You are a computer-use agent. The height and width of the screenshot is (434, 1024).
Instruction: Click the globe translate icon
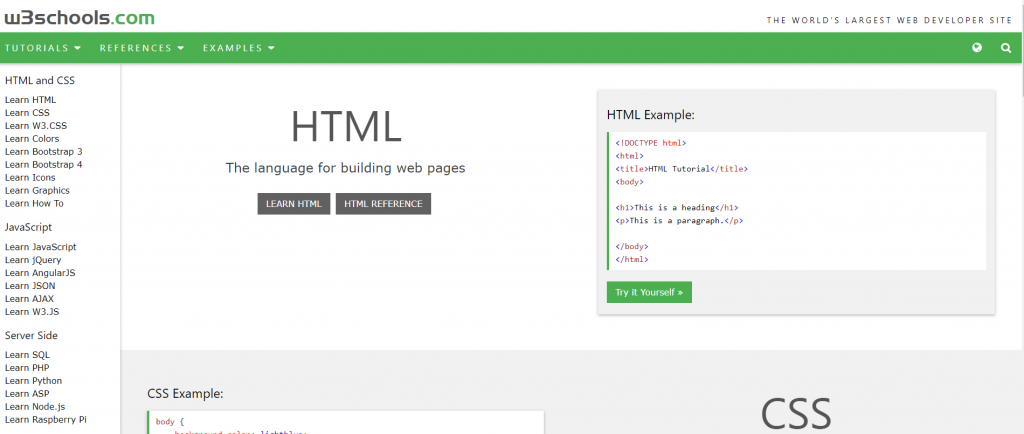tap(977, 48)
